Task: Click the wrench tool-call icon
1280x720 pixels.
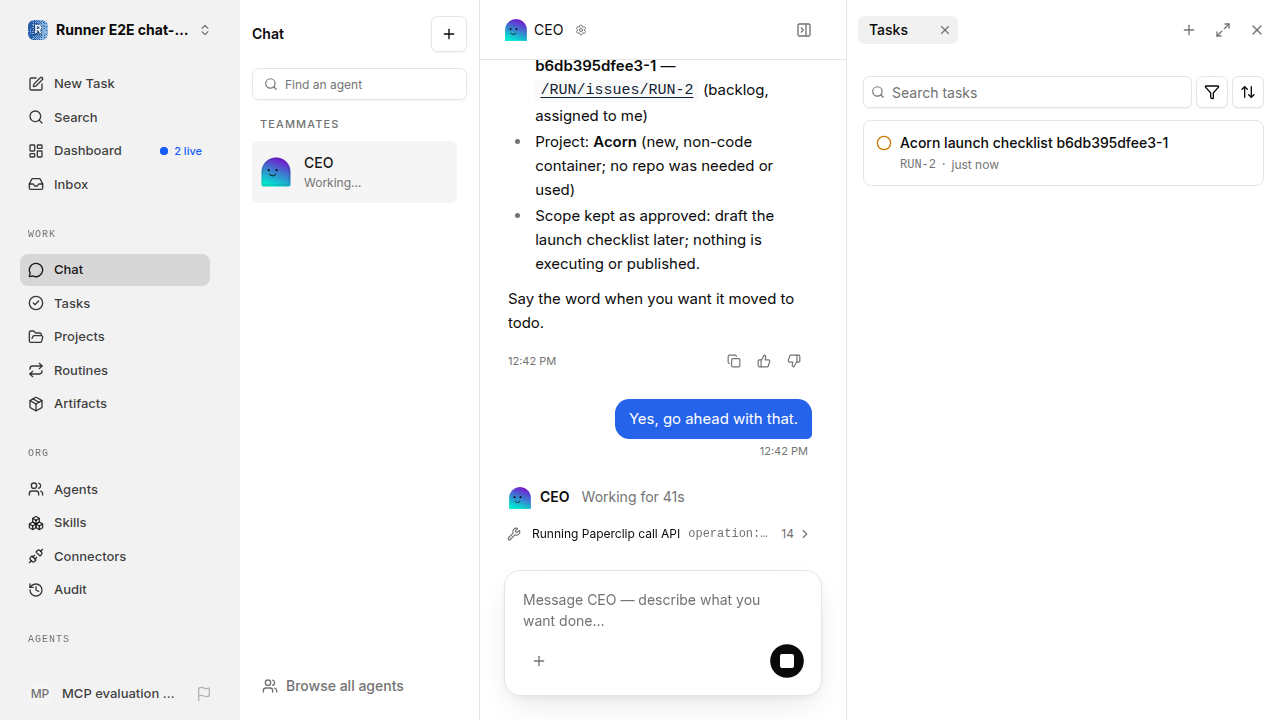Action: [x=514, y=534]
